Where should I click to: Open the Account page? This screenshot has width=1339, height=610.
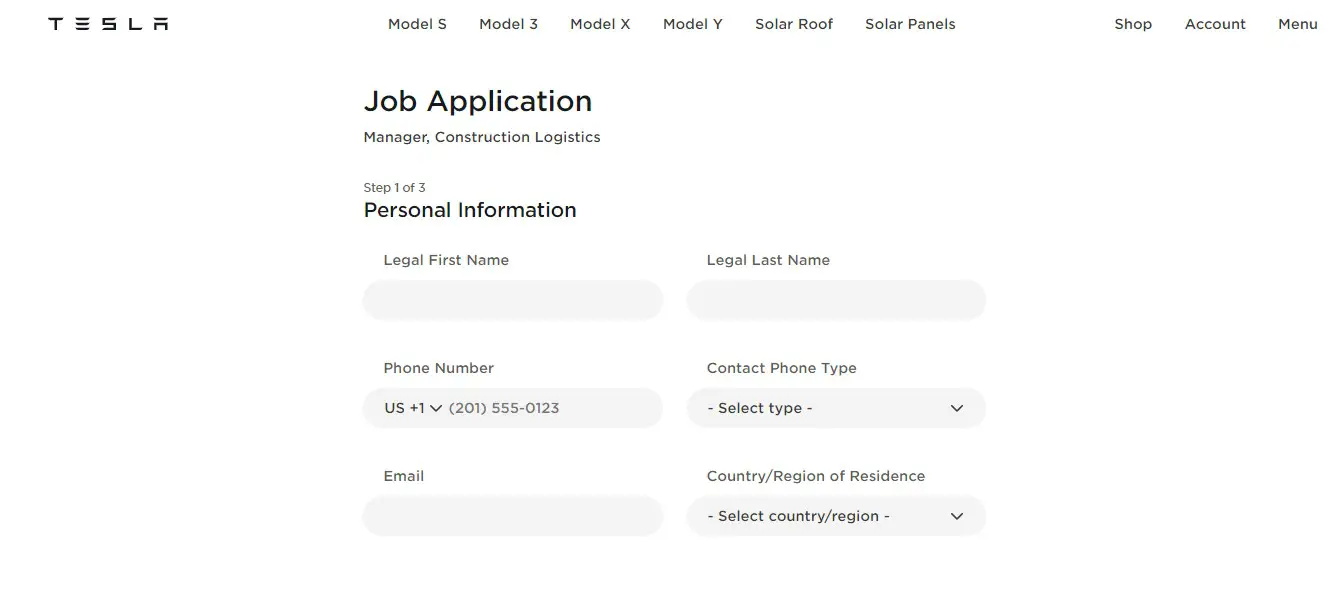(1215, 24)
